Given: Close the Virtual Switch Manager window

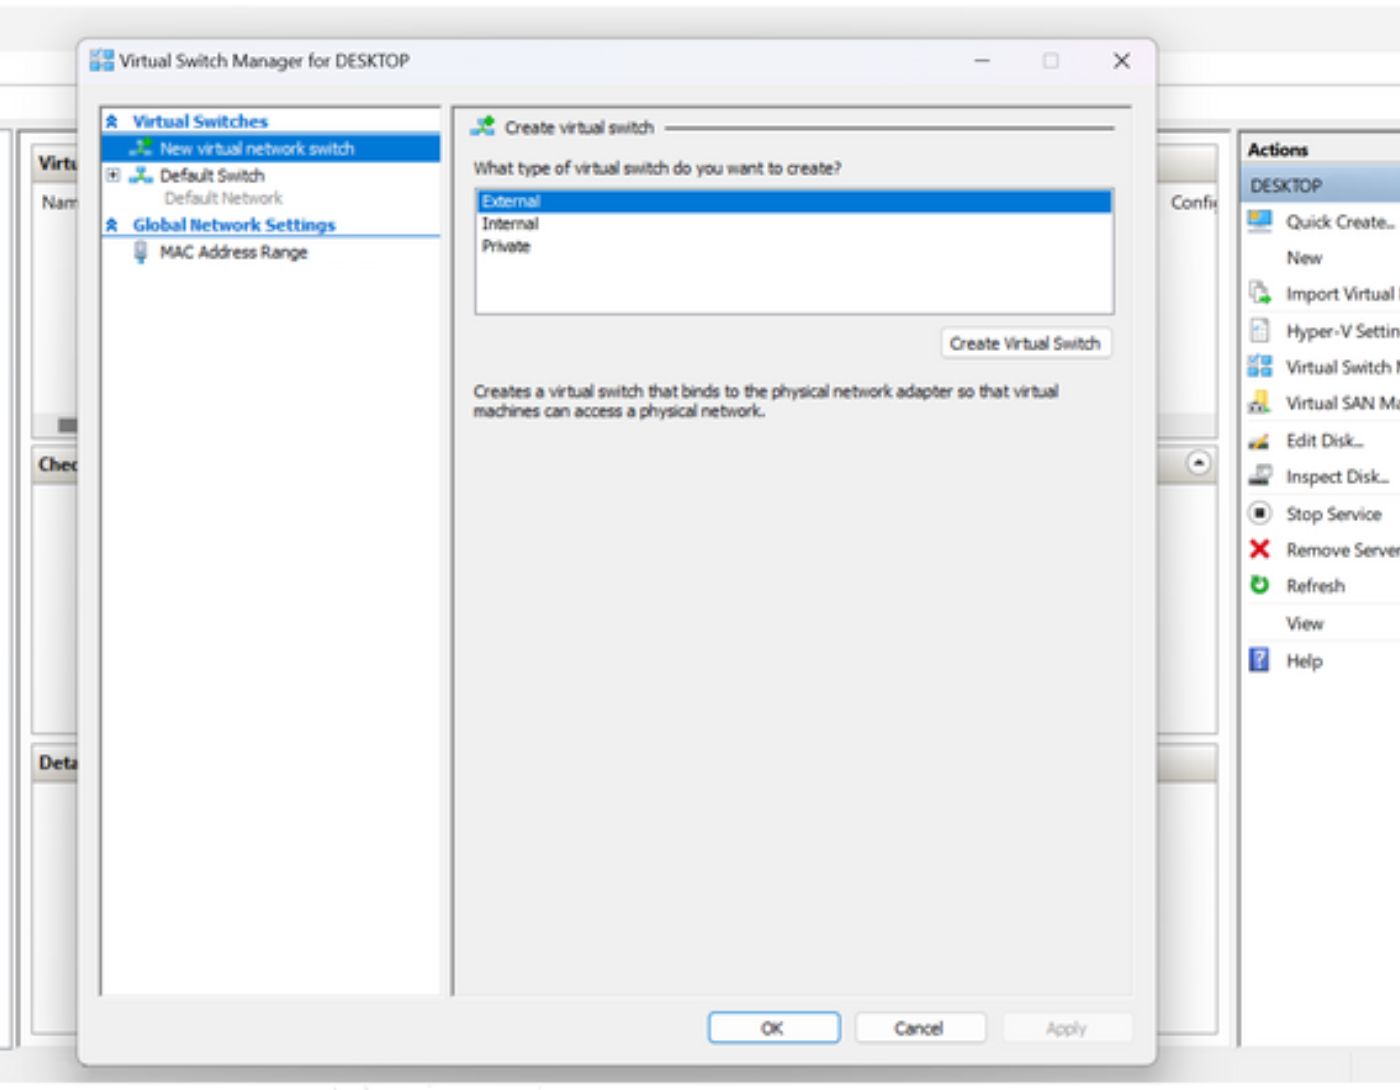Looking at the screenshot, I should click(x=1122, y=61).
